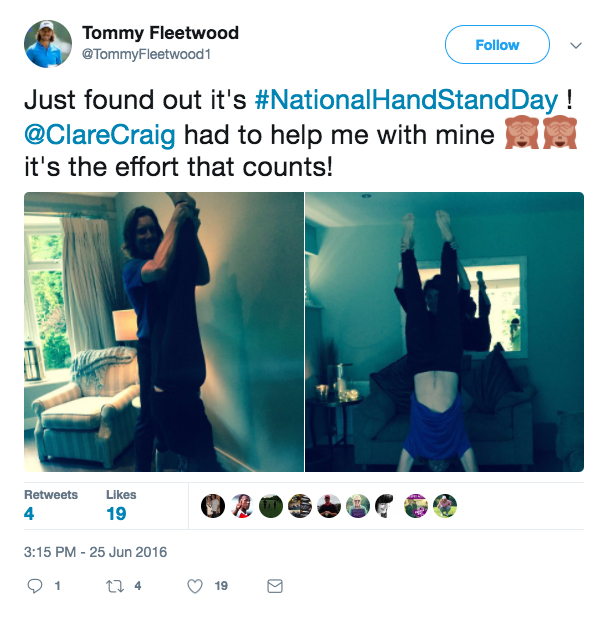Expand the tweet options chevron menu
Viewport: 611px width, 621px height.
[x=576, y=45]
